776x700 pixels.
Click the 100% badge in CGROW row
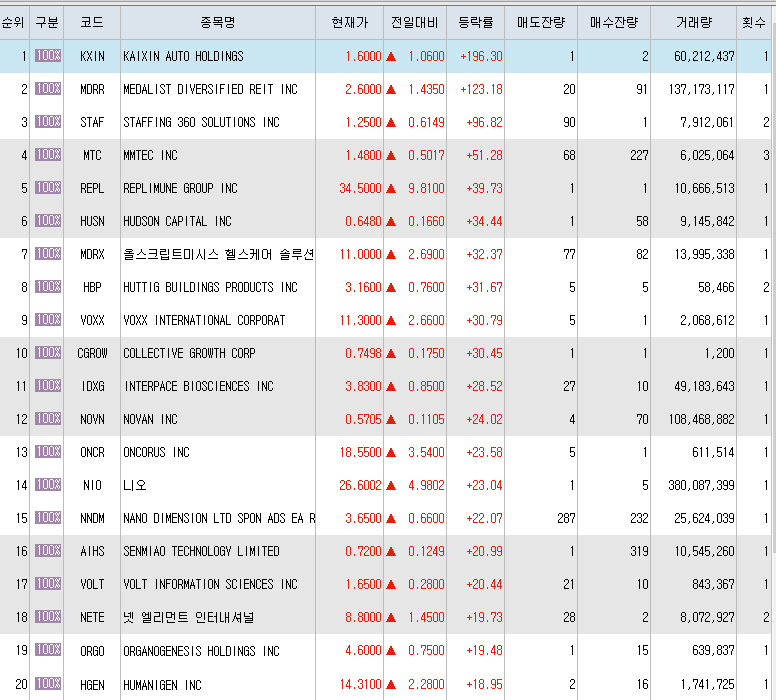(48, 352)
